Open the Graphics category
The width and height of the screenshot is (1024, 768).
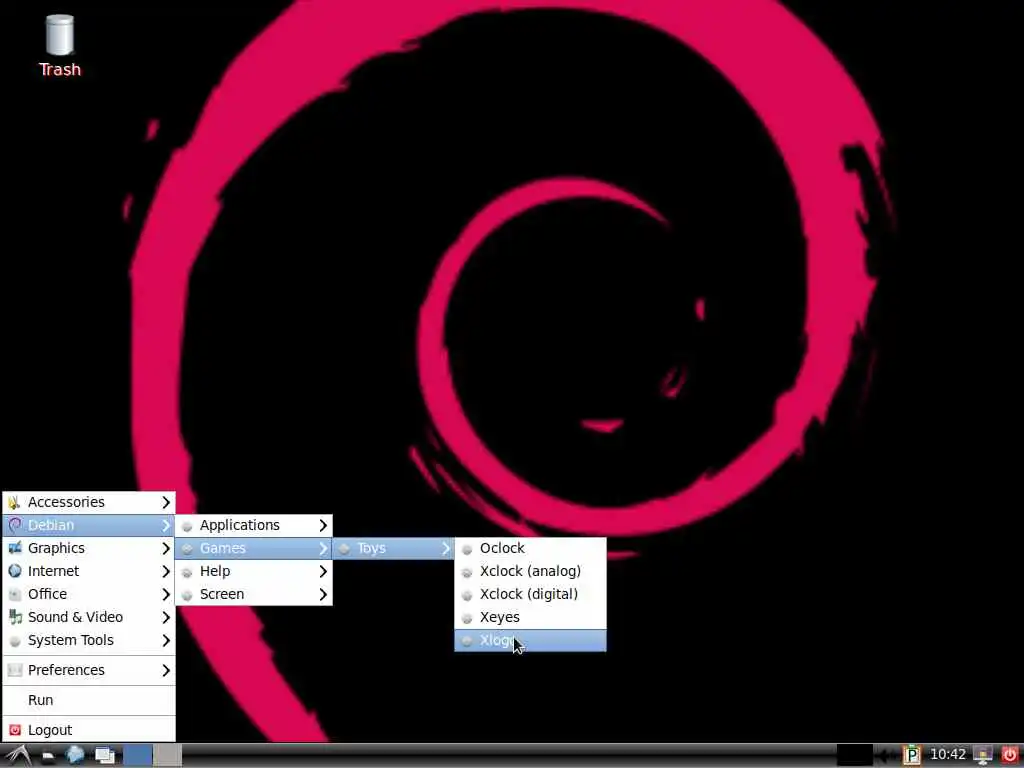pos(89,548)
